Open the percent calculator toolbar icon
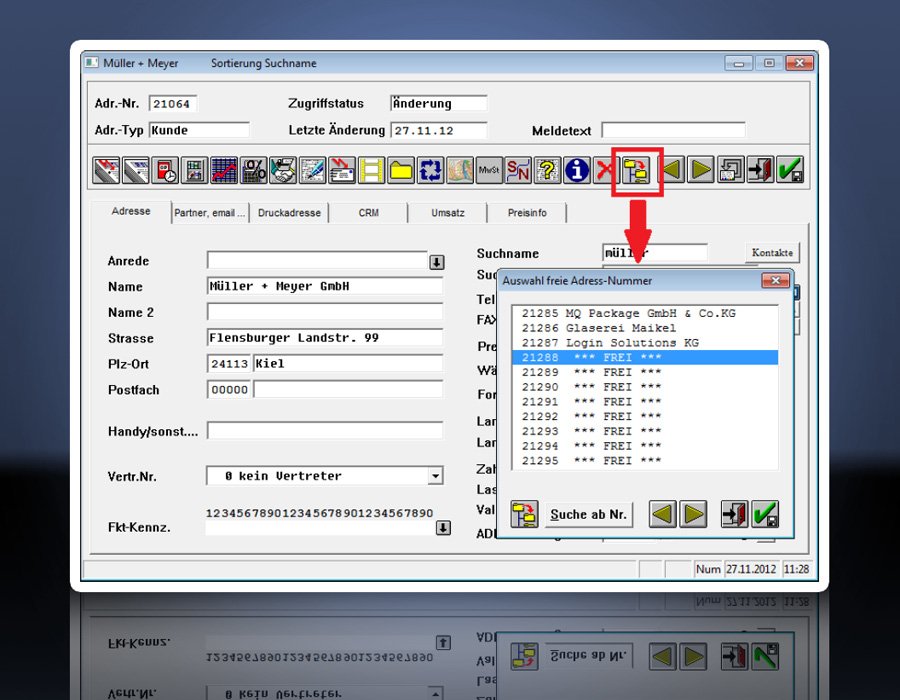The height and width of the screenshot is (700, 900). pyautogui.click(x=253, y=170)
